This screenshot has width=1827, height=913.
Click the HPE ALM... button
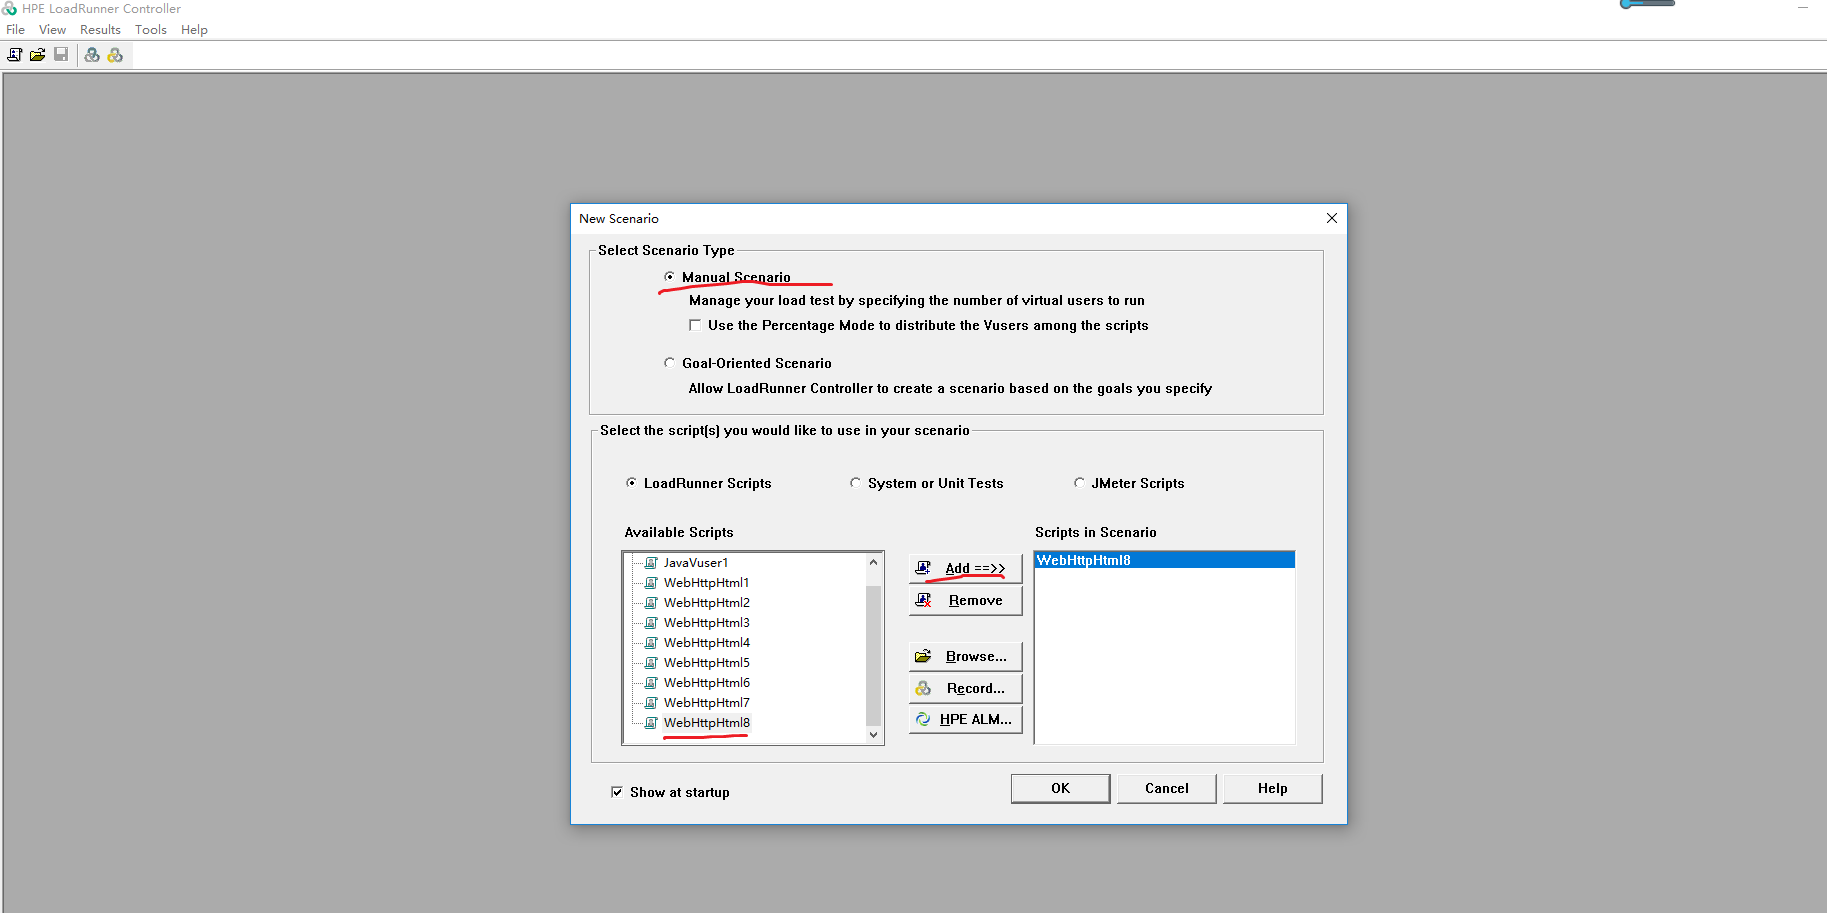pos(965,719)
